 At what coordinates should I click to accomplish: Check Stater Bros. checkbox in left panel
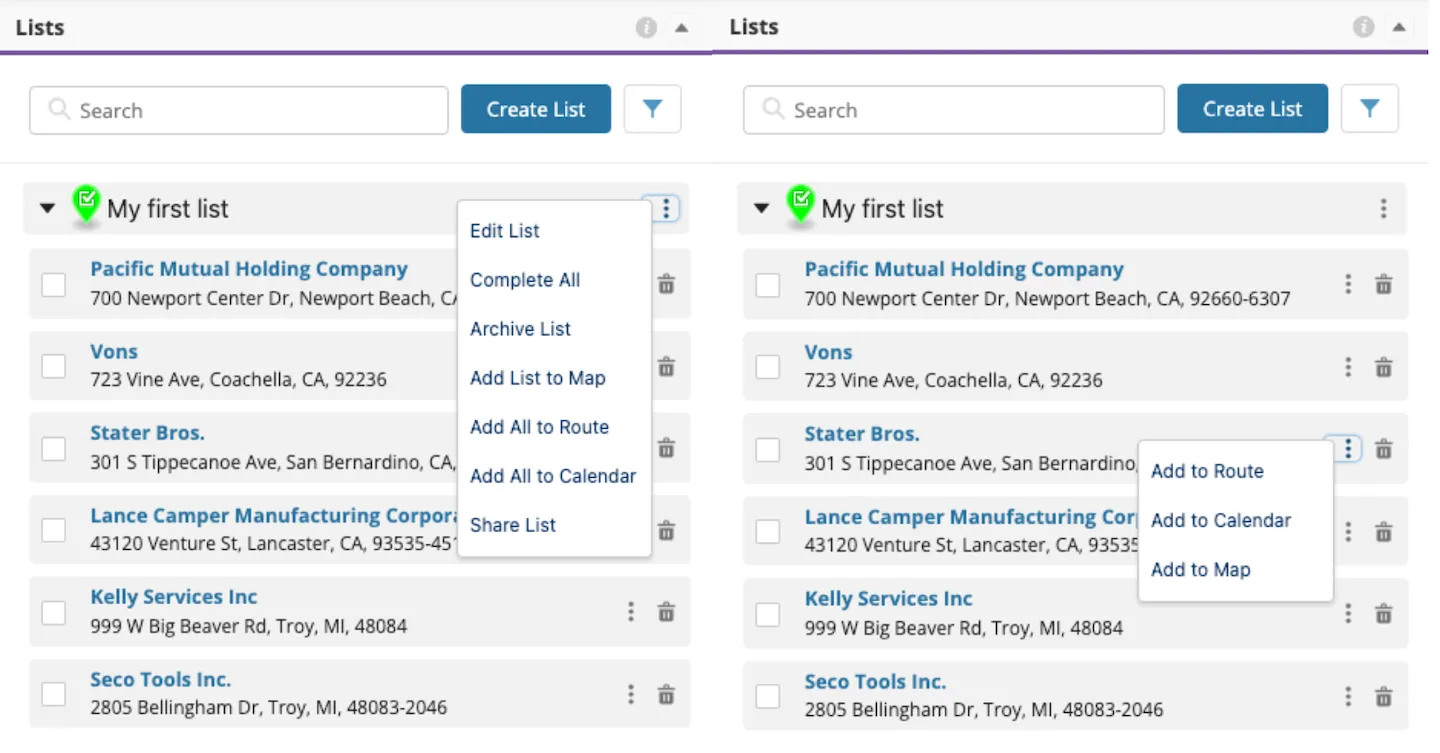pos(54,449)
